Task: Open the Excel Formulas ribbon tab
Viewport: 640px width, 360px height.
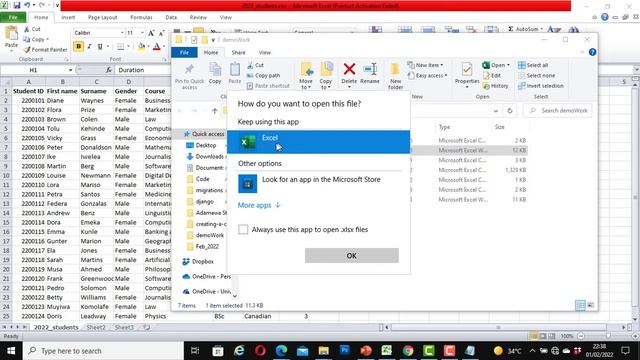Action: click(141, 18)
